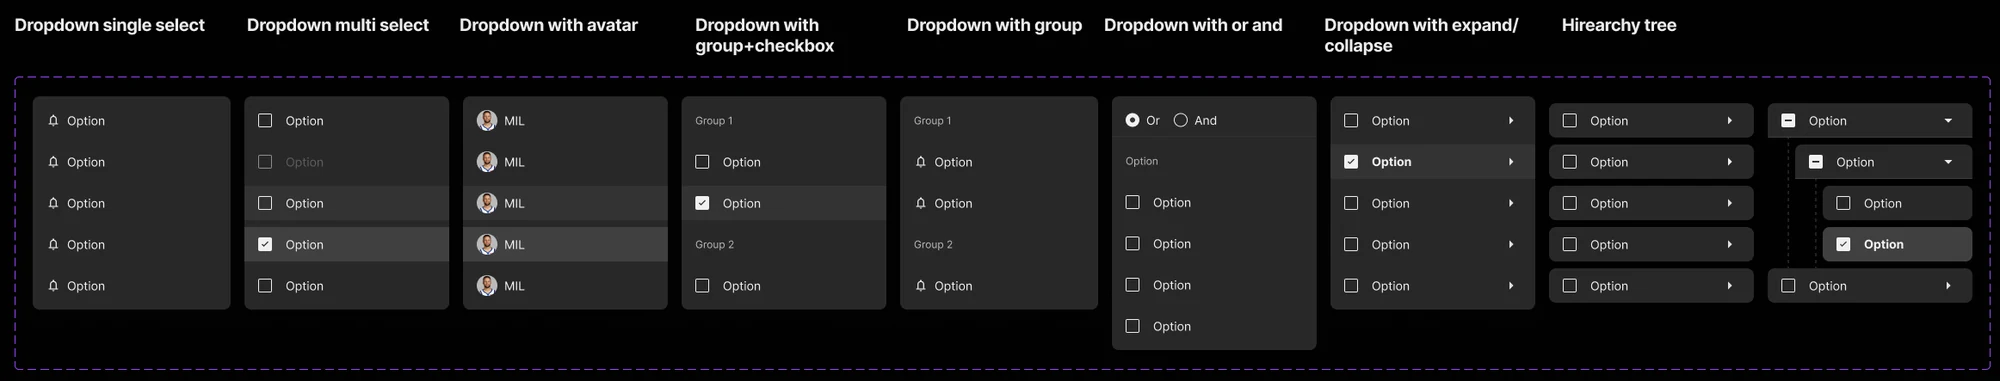Uncheck the bold checked Option in expand/collapse dropdown
Viewport: 2000px width, 381px height.
pyautogui.click(x=1351, y=161)
